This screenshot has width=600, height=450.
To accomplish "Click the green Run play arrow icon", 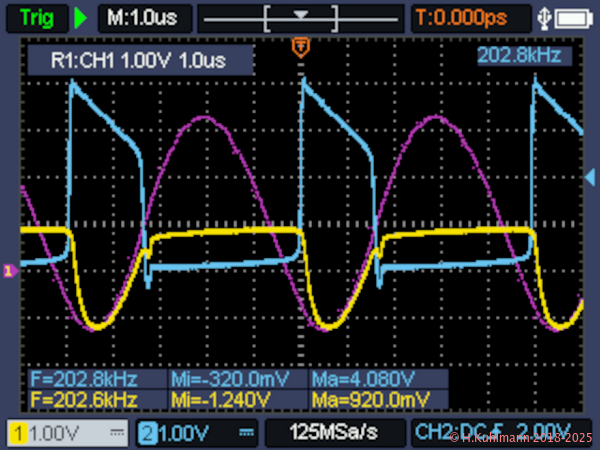I will 81,17.
